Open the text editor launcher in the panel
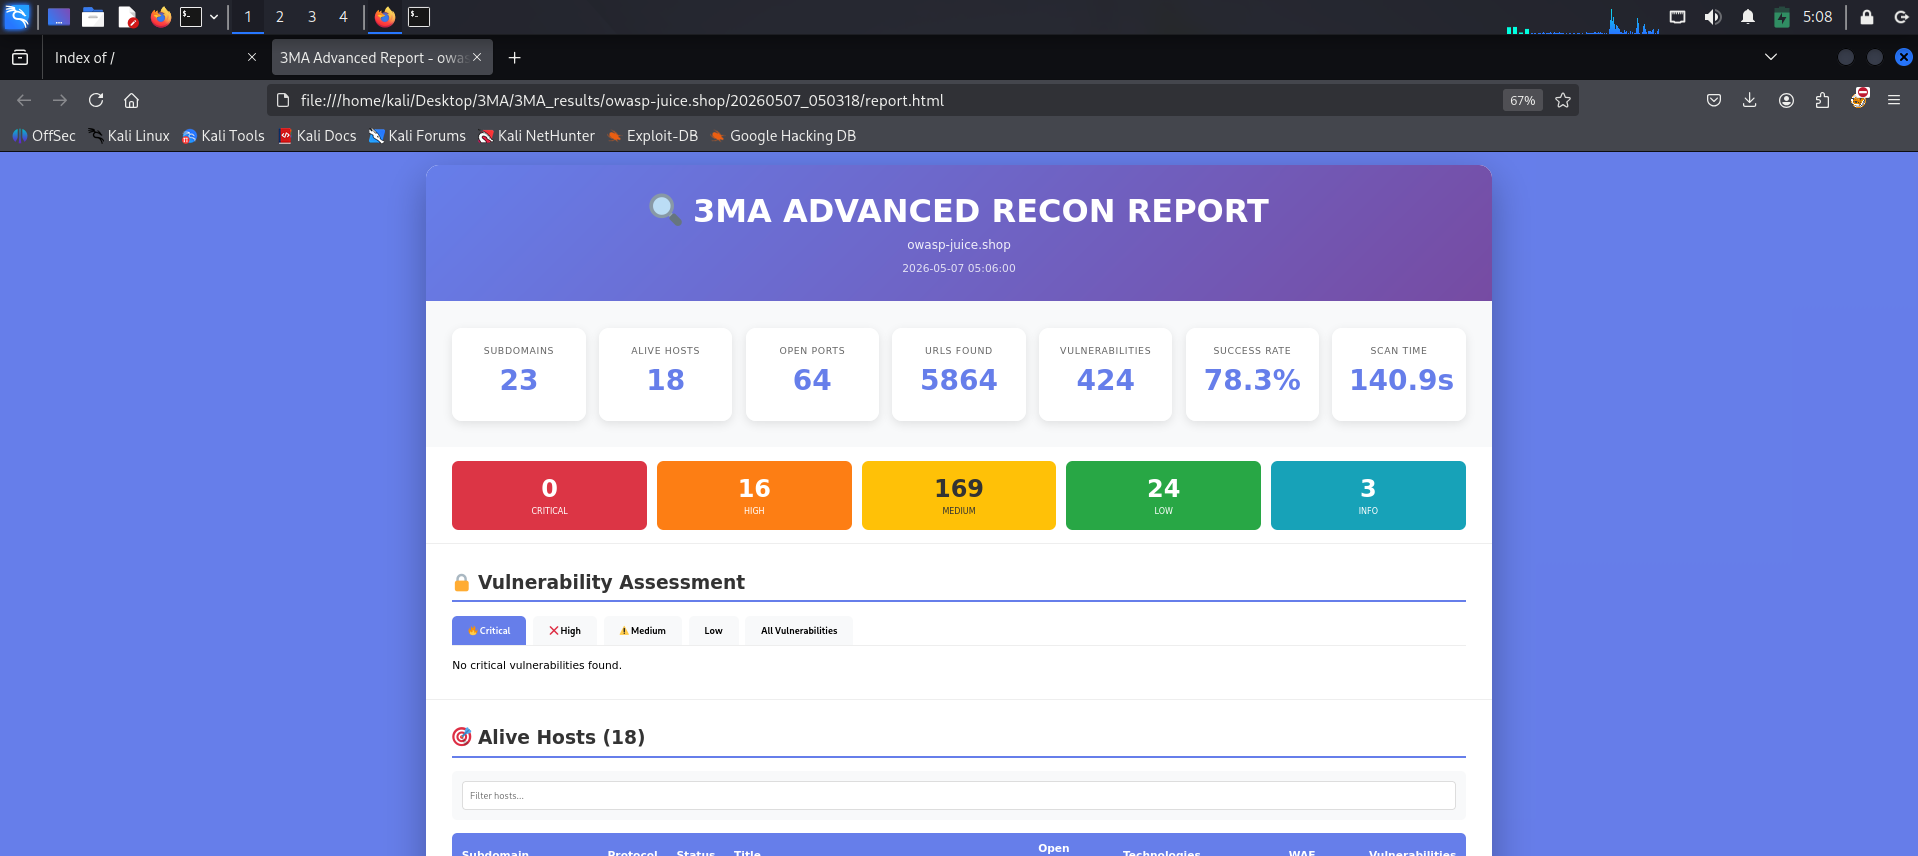This screenshot has height=856, width=1918. [127, 17]
